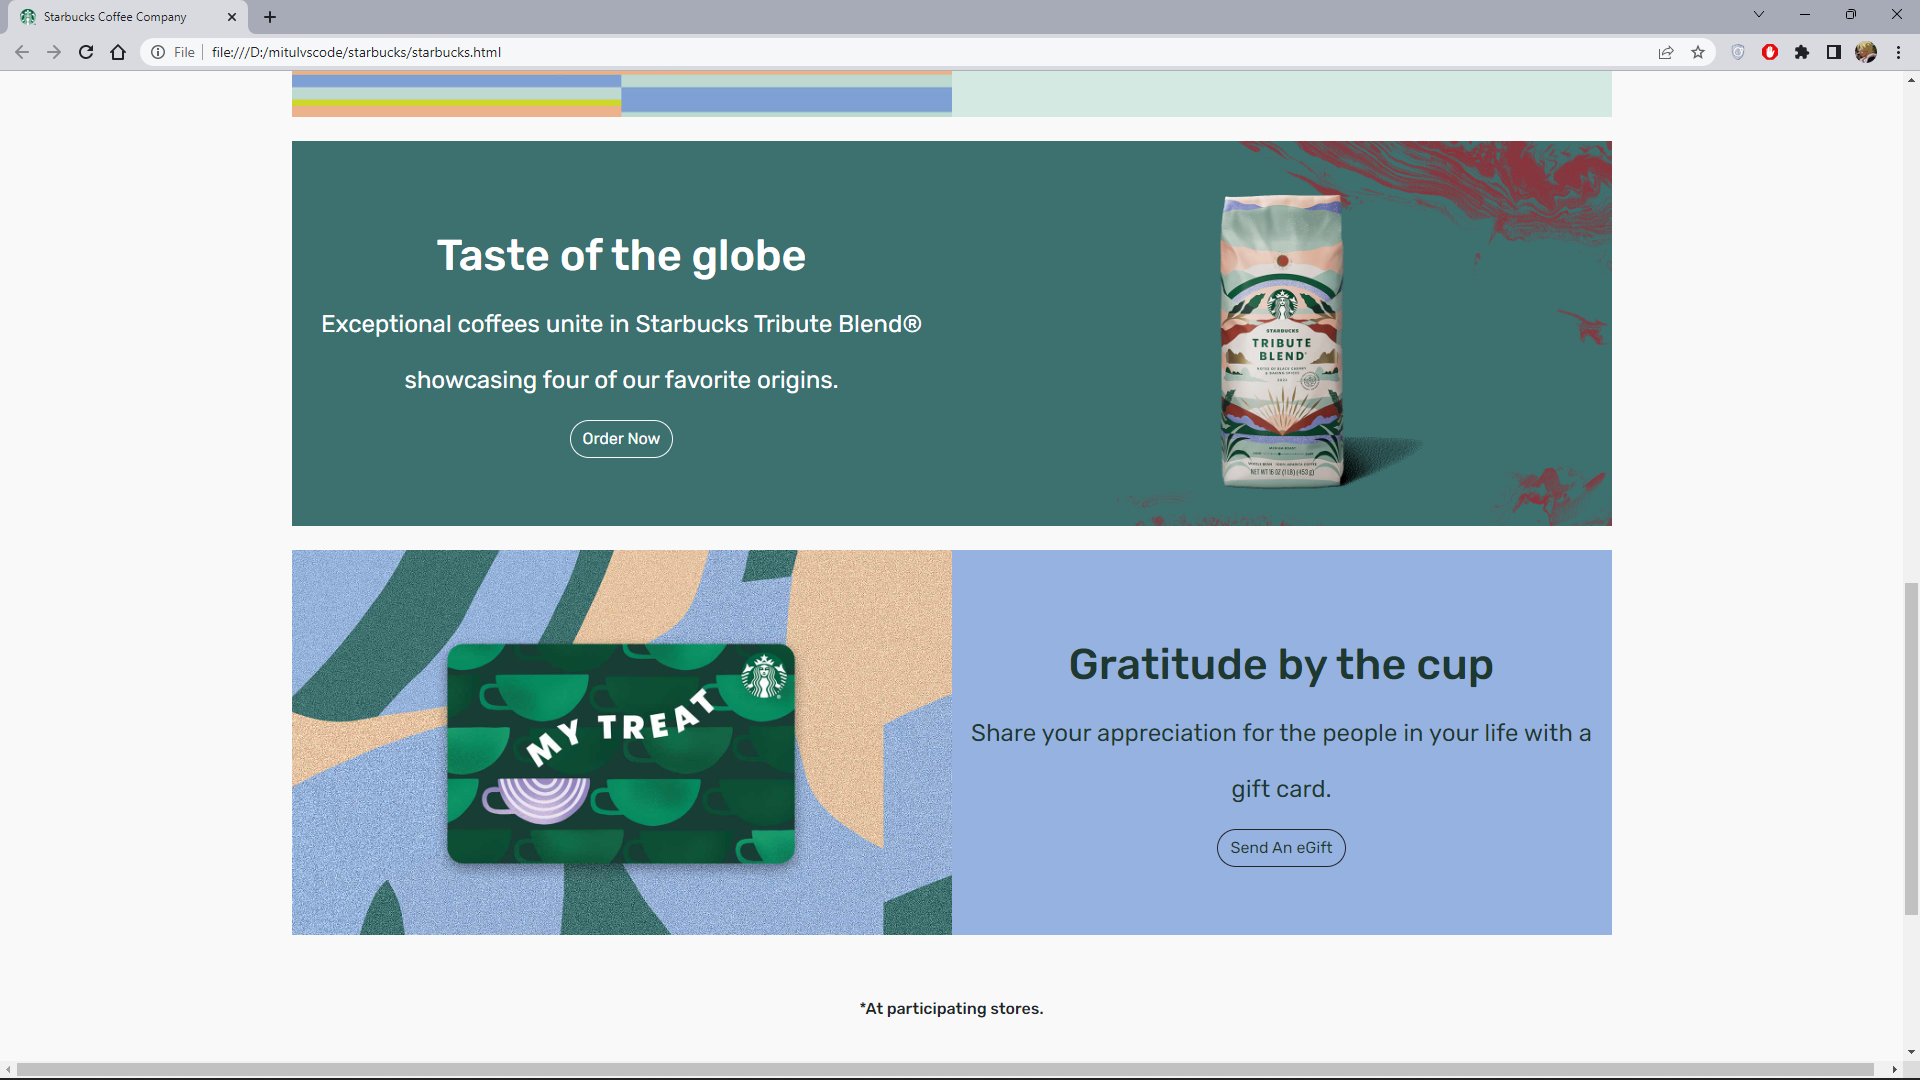Click the Order Now button
This screenshot has height=1080, width=1920.
click(621, 438)
